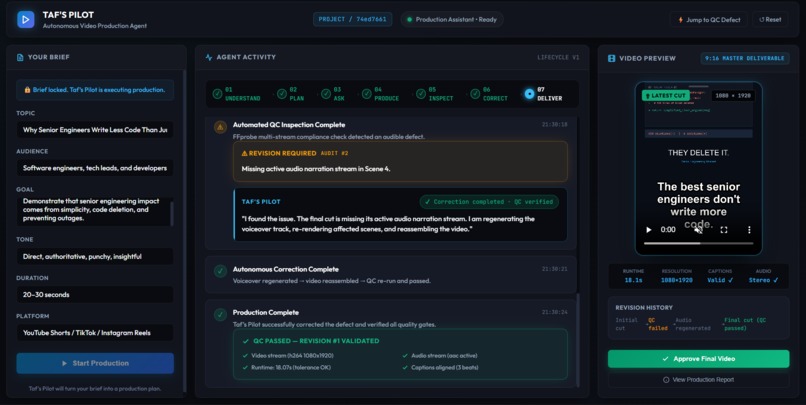Click the 9:16 Master Deliverable badge
The width and height of the screenshot is (806, 405).
tap(745, 59)
